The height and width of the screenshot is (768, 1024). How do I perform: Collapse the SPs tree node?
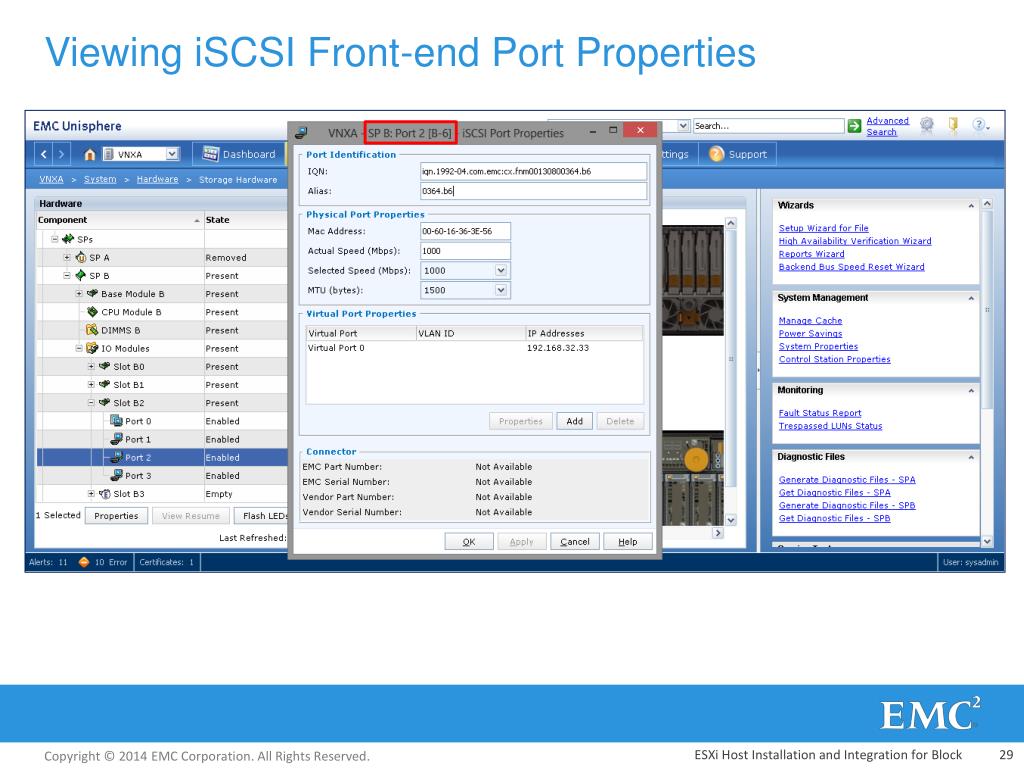(x=55, y=239)
